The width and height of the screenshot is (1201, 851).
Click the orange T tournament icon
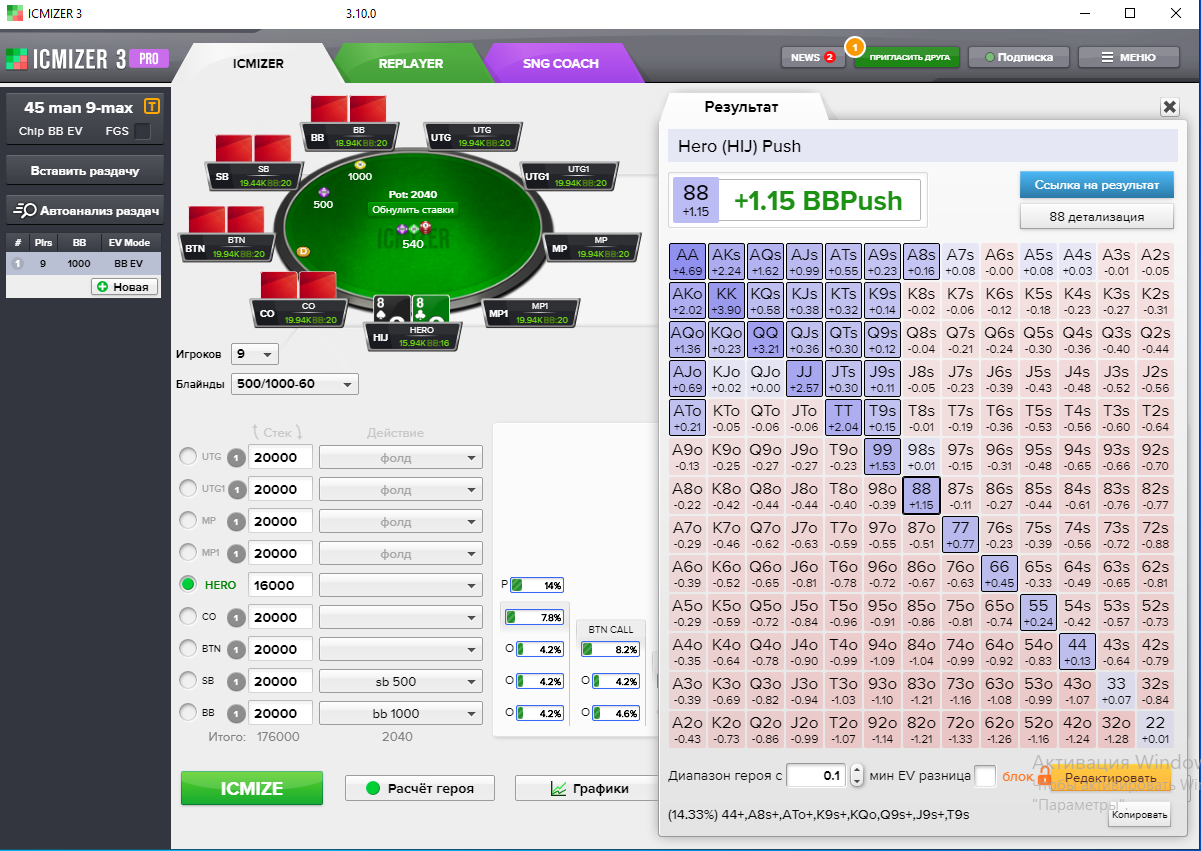point(151,106)
